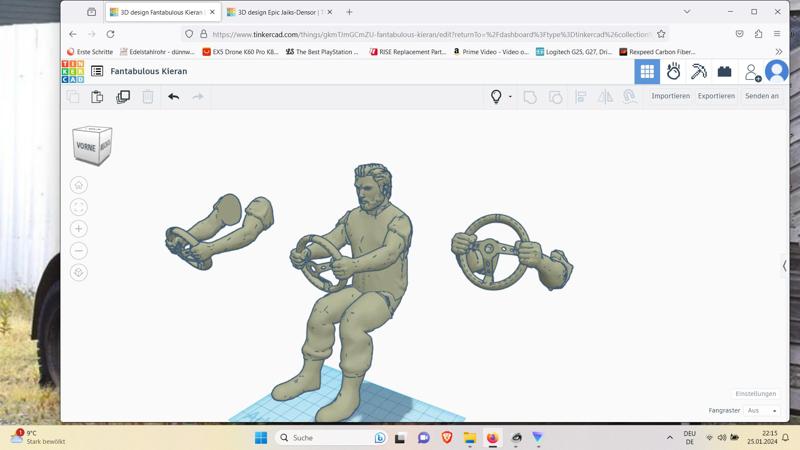Toggle the orthographic perspective view button

(79, 272)
